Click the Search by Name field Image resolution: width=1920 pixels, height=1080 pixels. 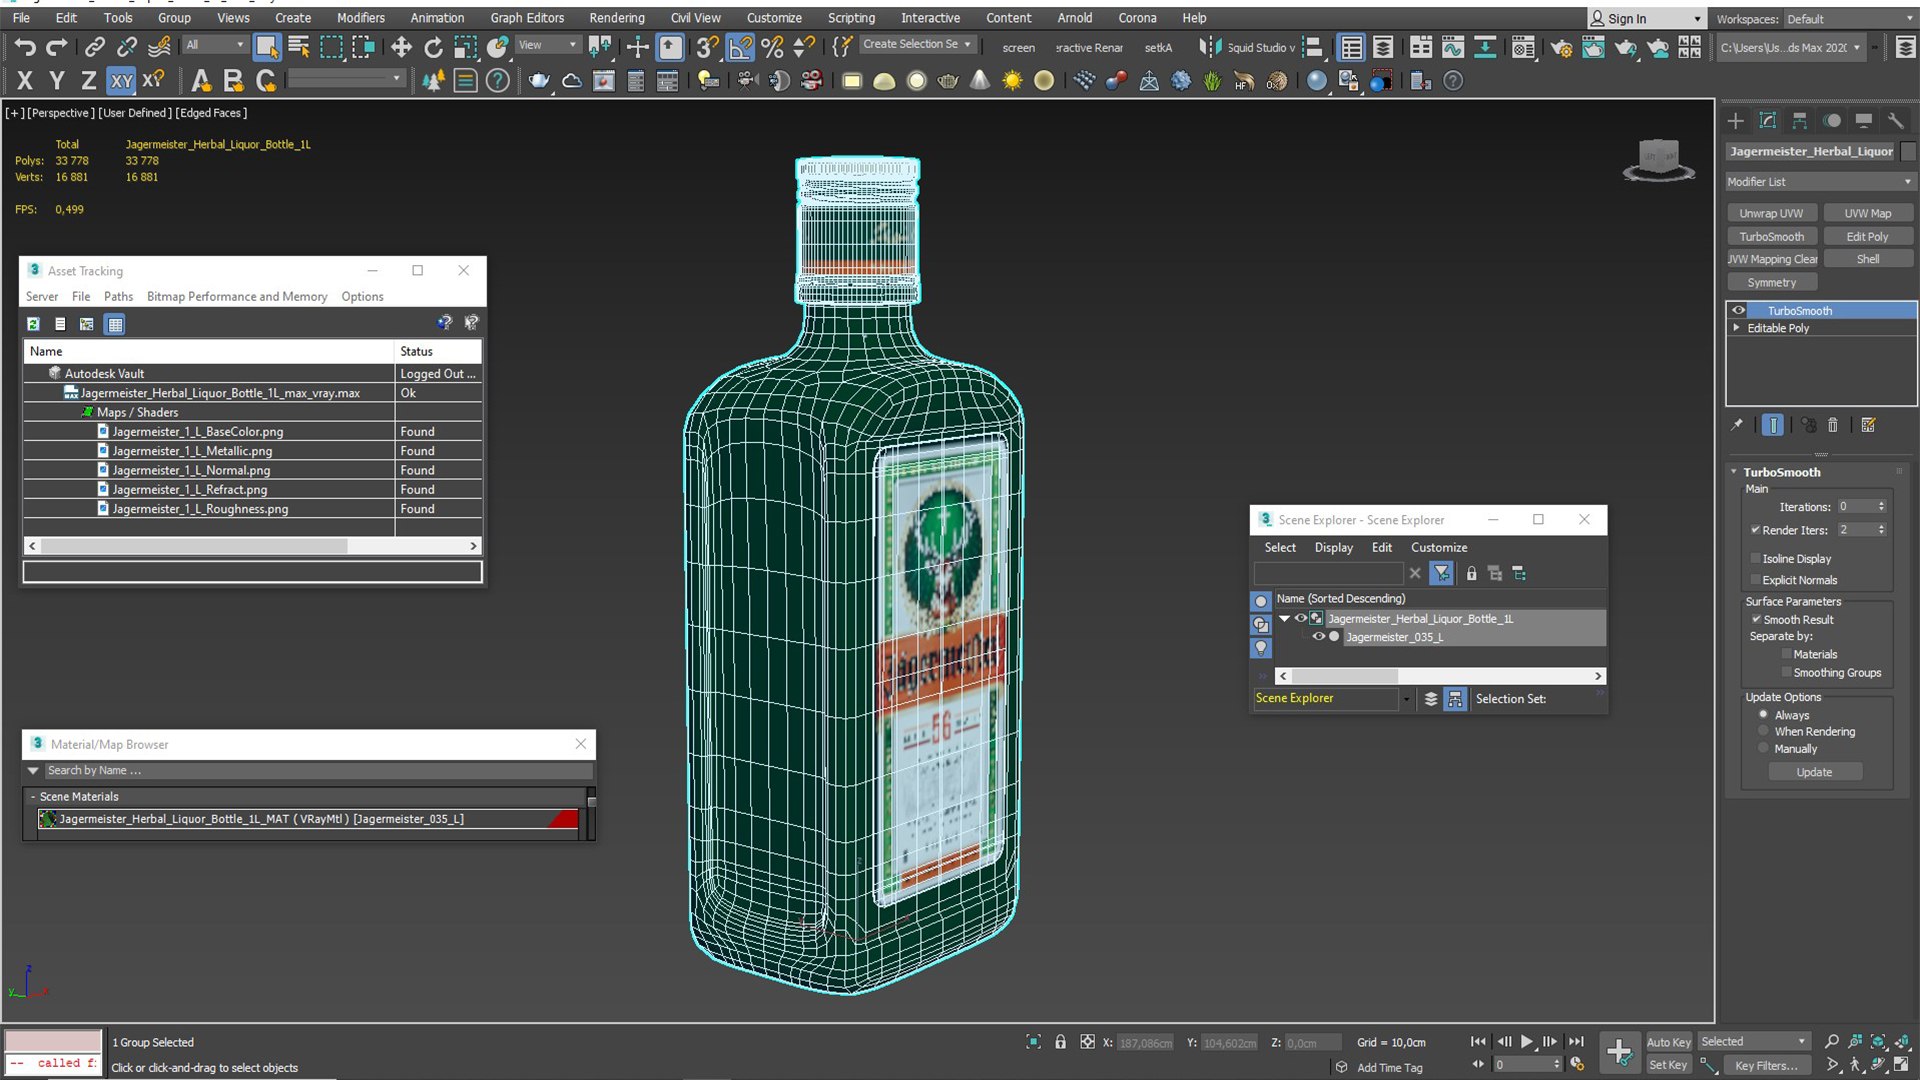[318, 771]
